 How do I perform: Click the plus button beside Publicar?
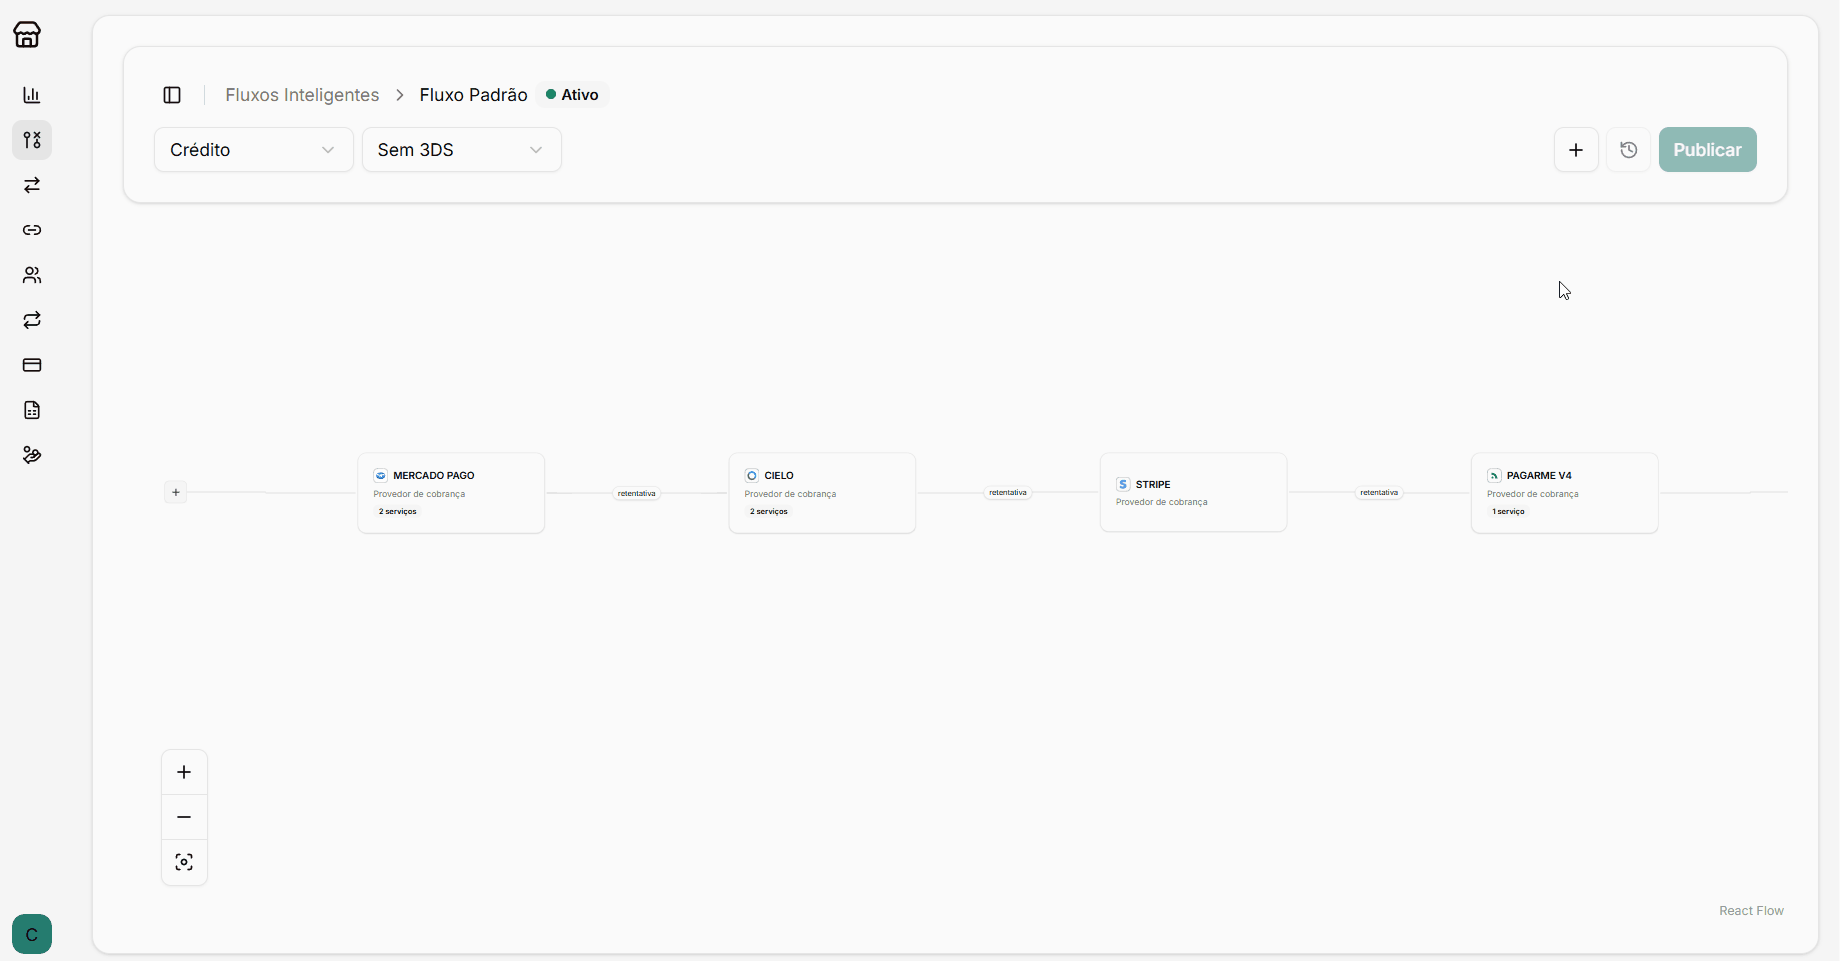[1576, 150]
